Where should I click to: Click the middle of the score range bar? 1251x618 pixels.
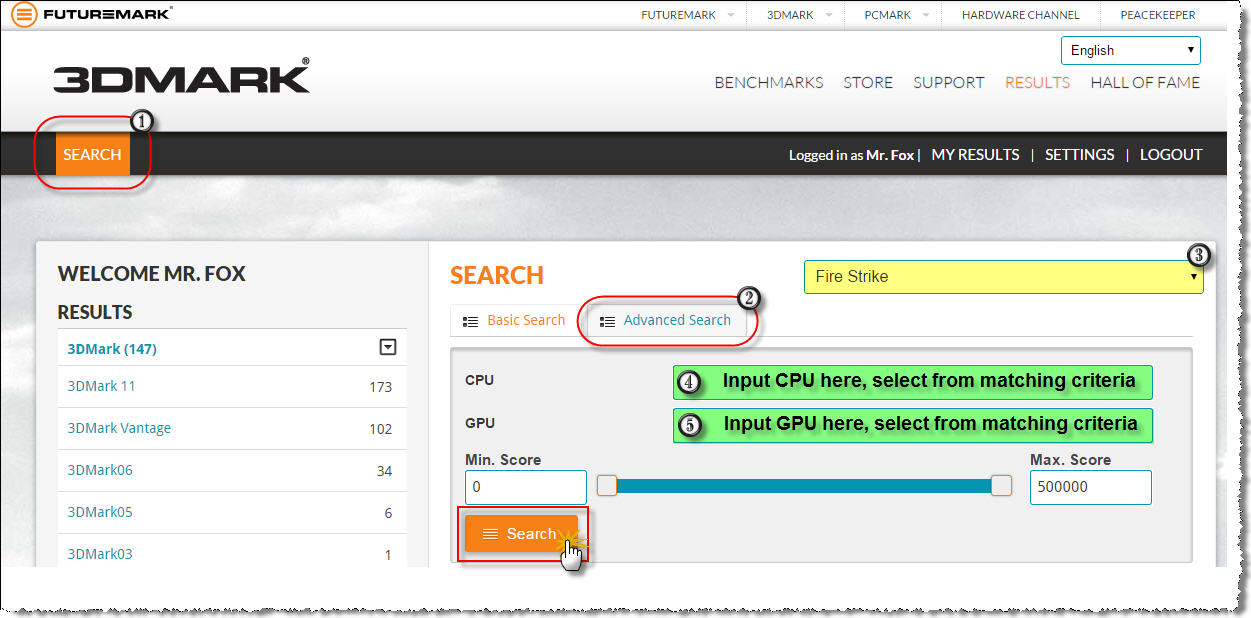(804, 486)
